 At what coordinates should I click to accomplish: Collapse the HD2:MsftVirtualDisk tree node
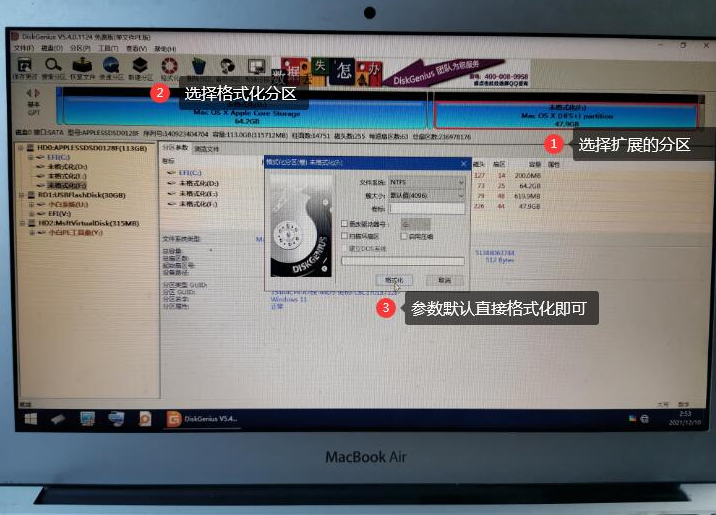[x=21, y=223]
